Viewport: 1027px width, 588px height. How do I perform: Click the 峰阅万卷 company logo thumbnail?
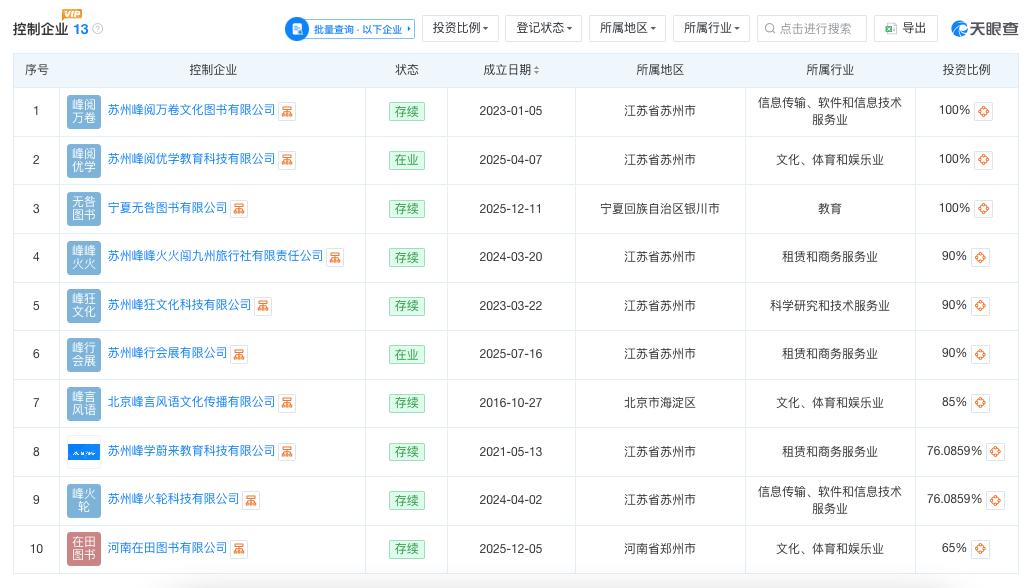pos(84,111)
